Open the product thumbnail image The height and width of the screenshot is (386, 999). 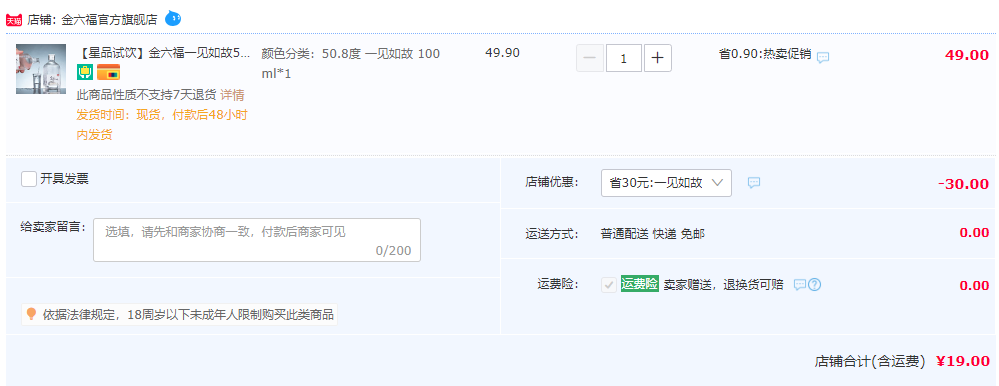41,69
